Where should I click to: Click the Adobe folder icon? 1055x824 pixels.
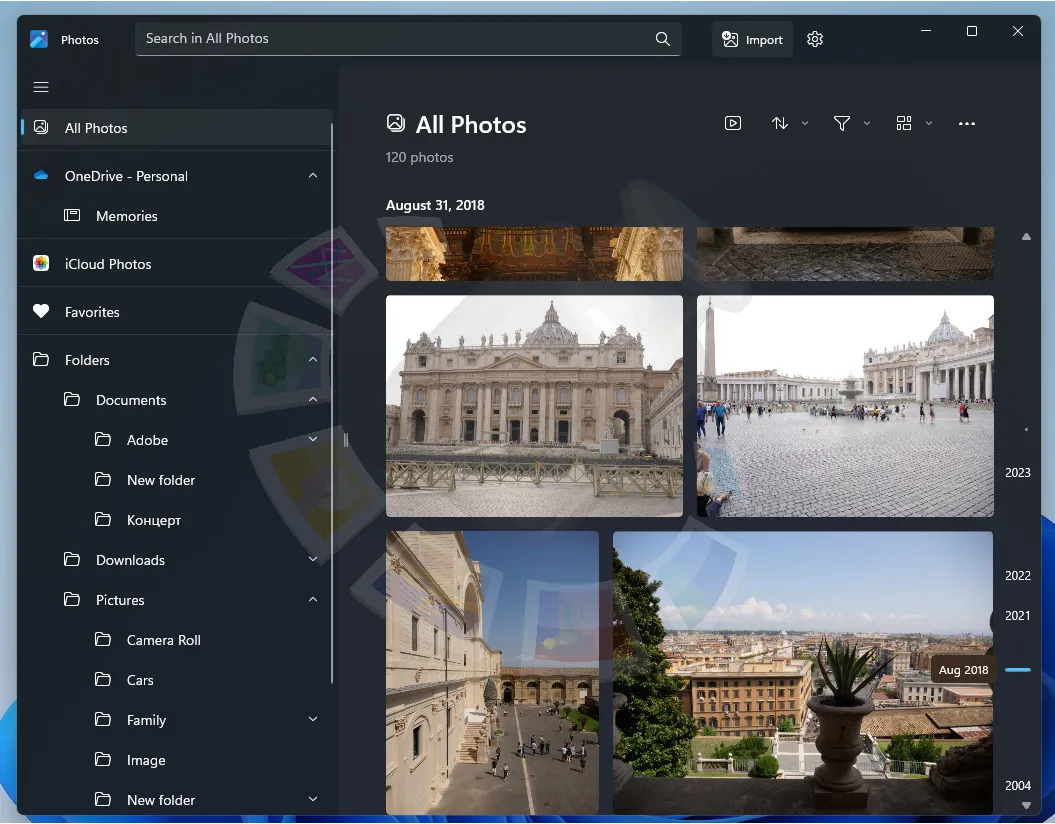103,440
